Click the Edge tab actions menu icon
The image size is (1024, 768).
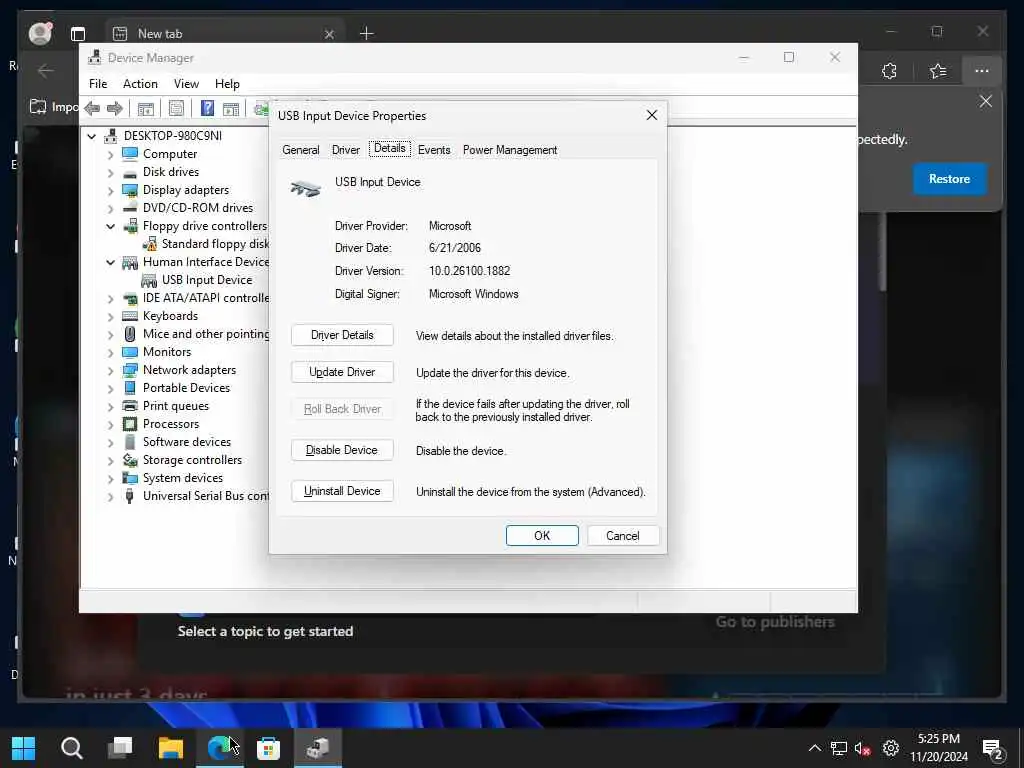pyautogui.click(x=78, y=34)
